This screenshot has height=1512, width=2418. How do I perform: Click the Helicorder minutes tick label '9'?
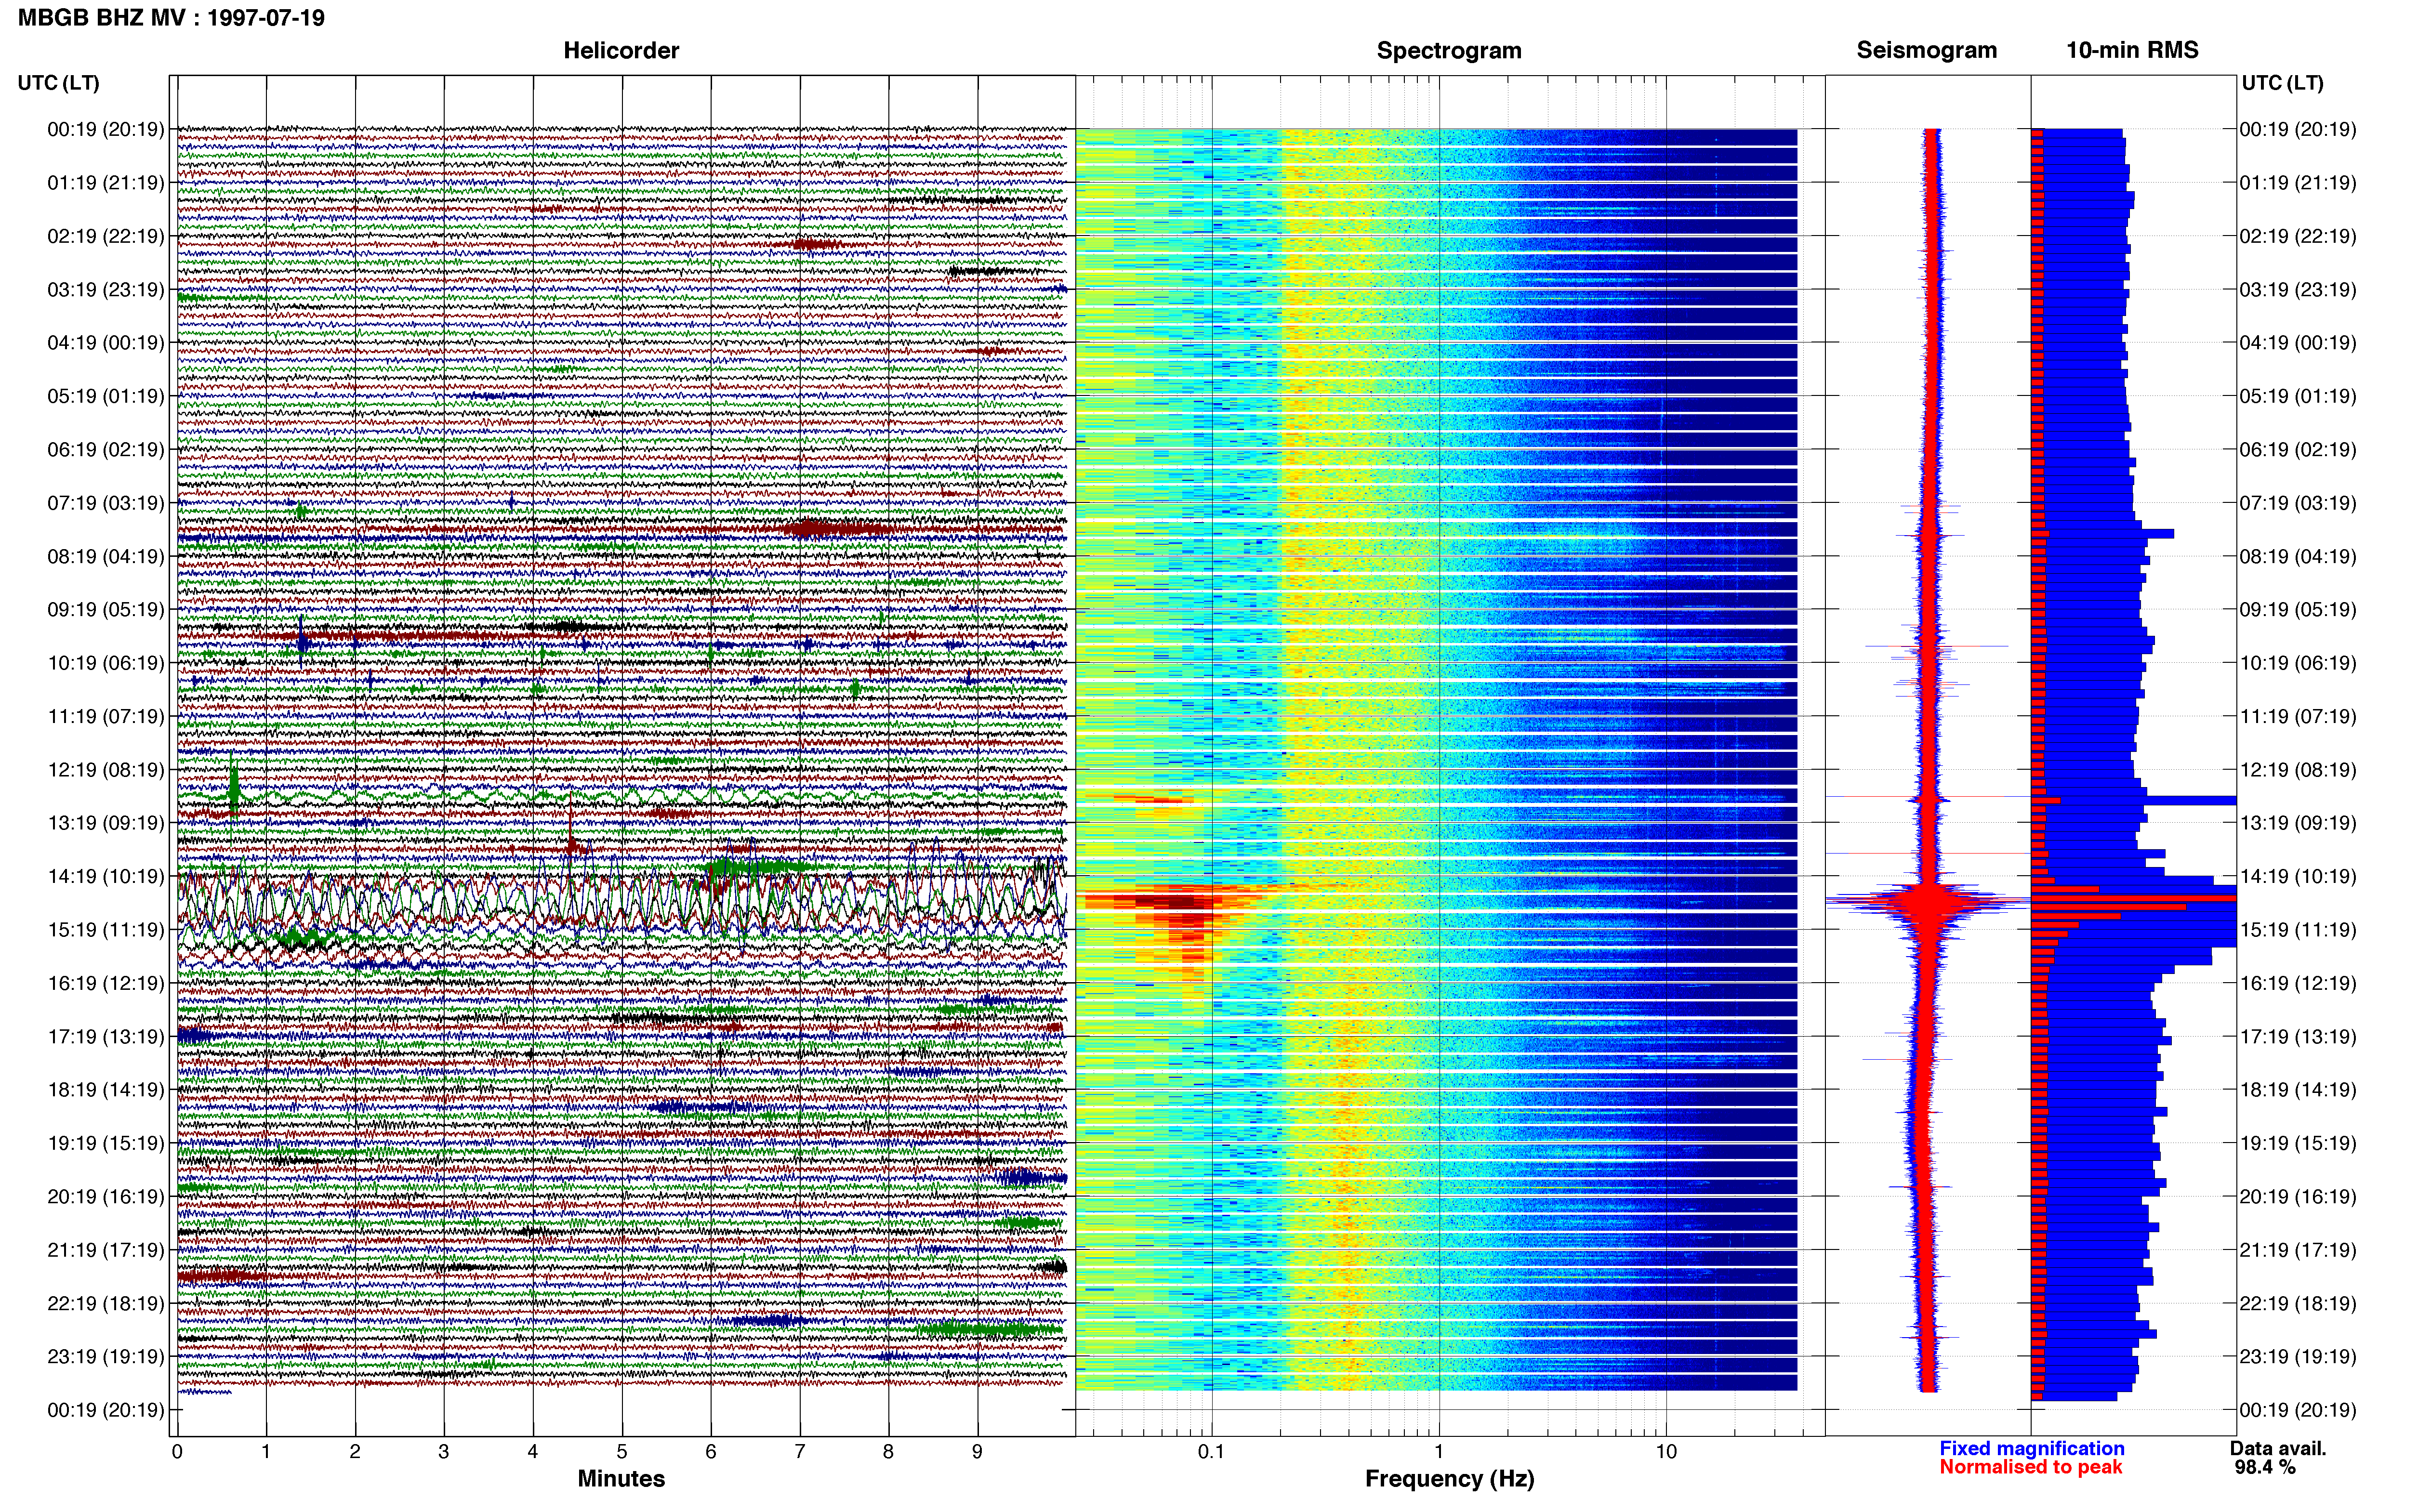tap(977, 1452)
